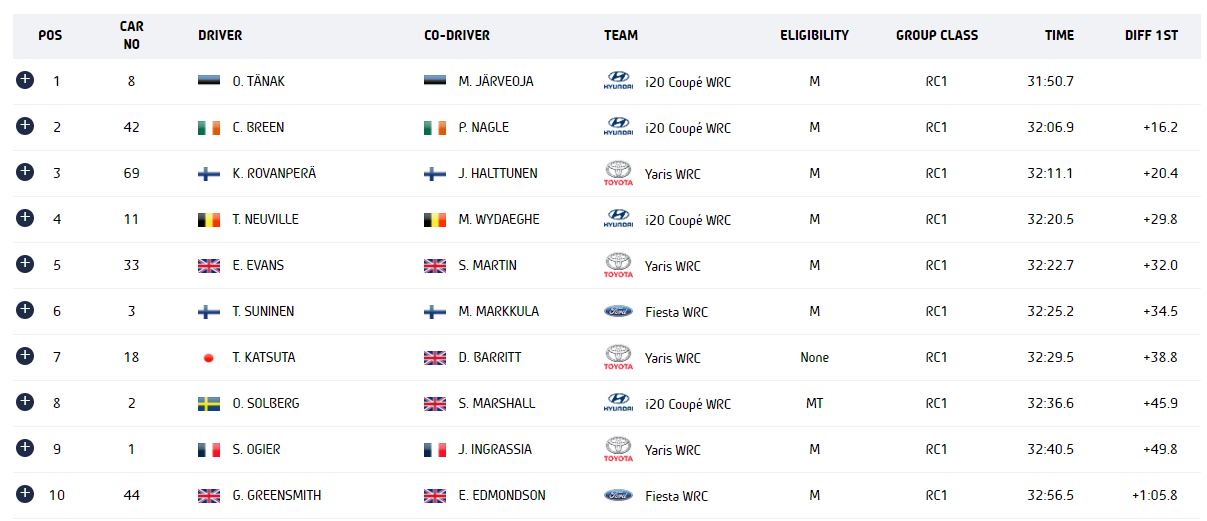Screen dimensions: 1207x521
Task: Click Ford logo in T. Suninen row
Action: point(618,311)
